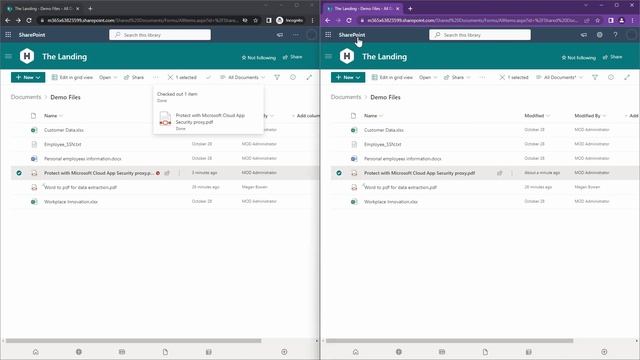Open new tab in left browser
Viewport: 640px width, 360px height.
90,8
